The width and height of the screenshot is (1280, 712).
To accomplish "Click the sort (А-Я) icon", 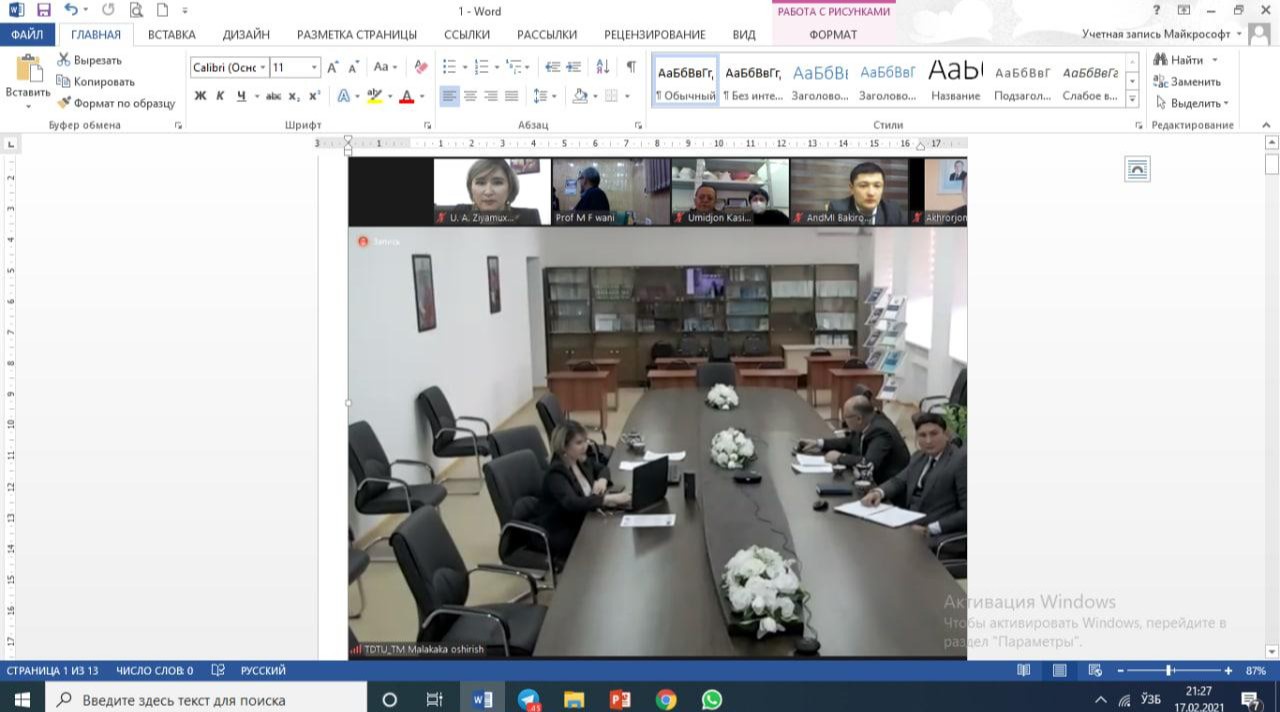I will tap(603, 67).
